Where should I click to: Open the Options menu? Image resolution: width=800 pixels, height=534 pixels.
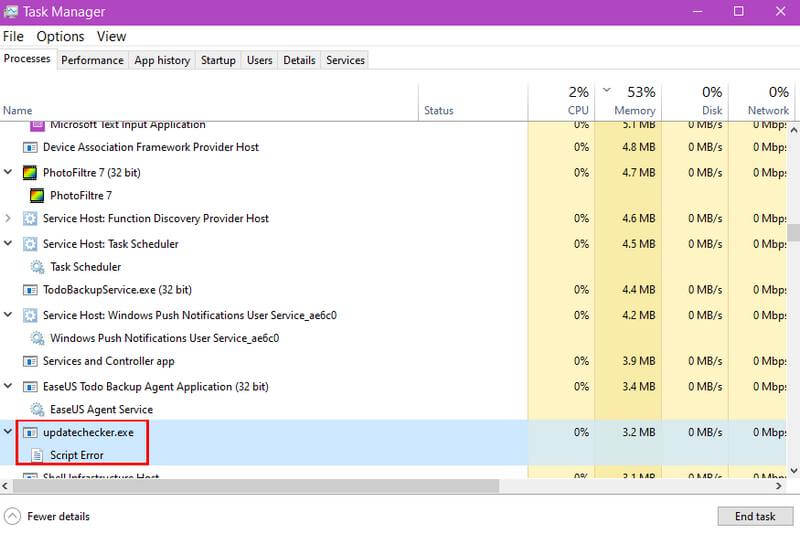60,36
